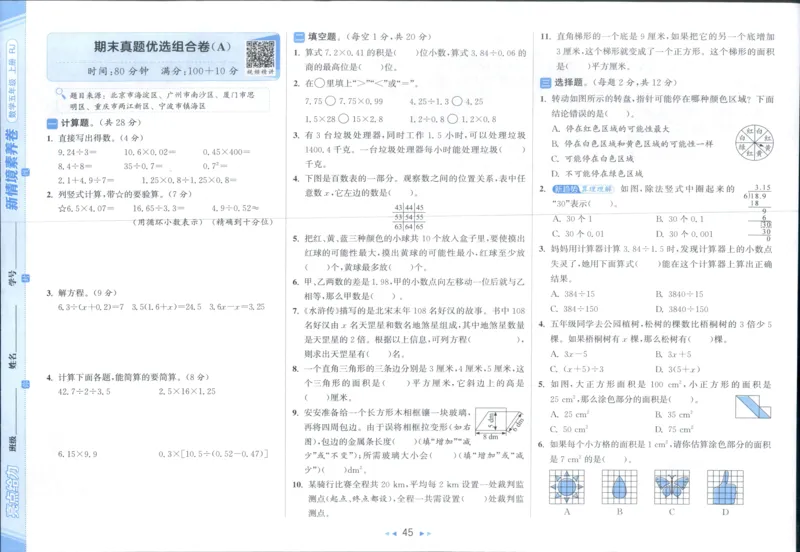Go to the previous page arrow beside 45
The height and width of the screenshot is (552, 800).
391,533
